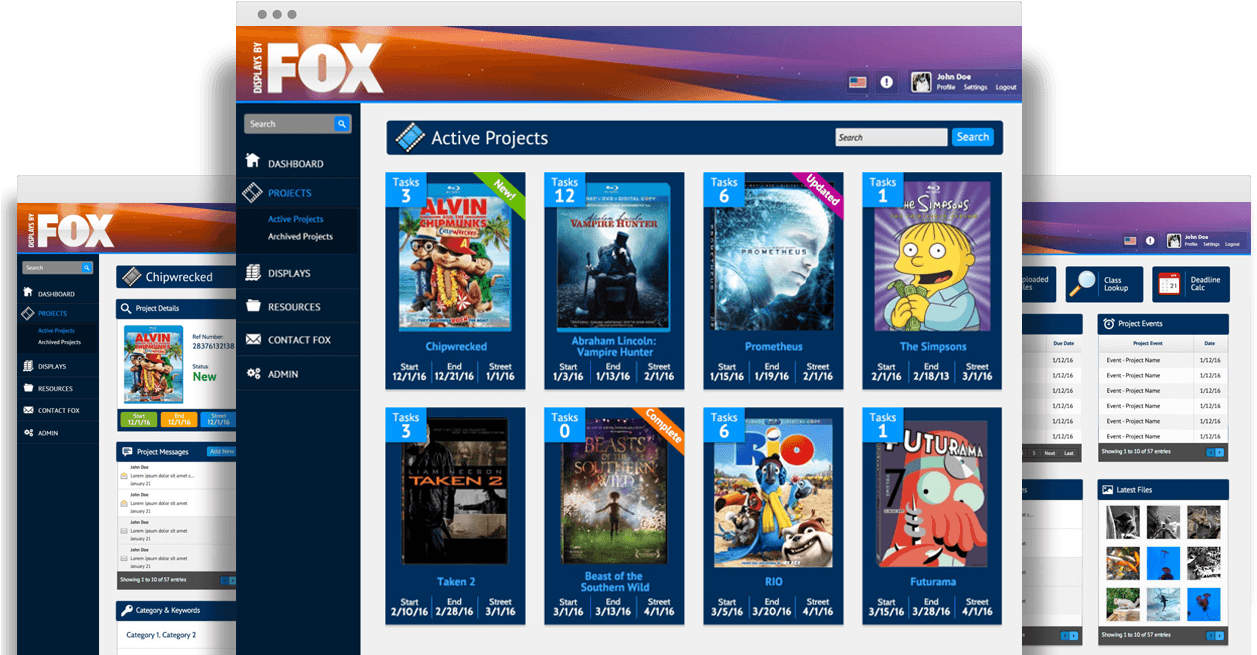Click the 'New!' ribbon on Chipwrecked card

[x=504, y=190]
